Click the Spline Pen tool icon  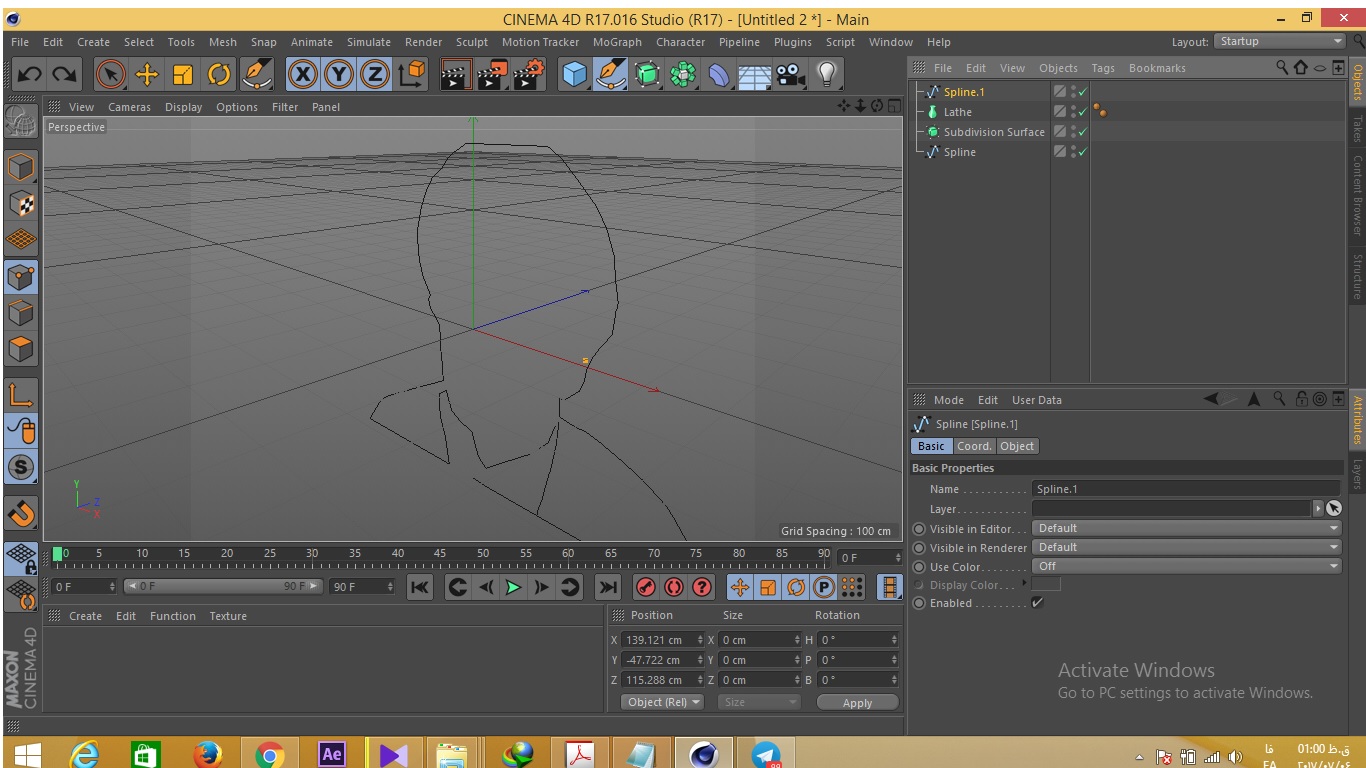tap(610, 74)
